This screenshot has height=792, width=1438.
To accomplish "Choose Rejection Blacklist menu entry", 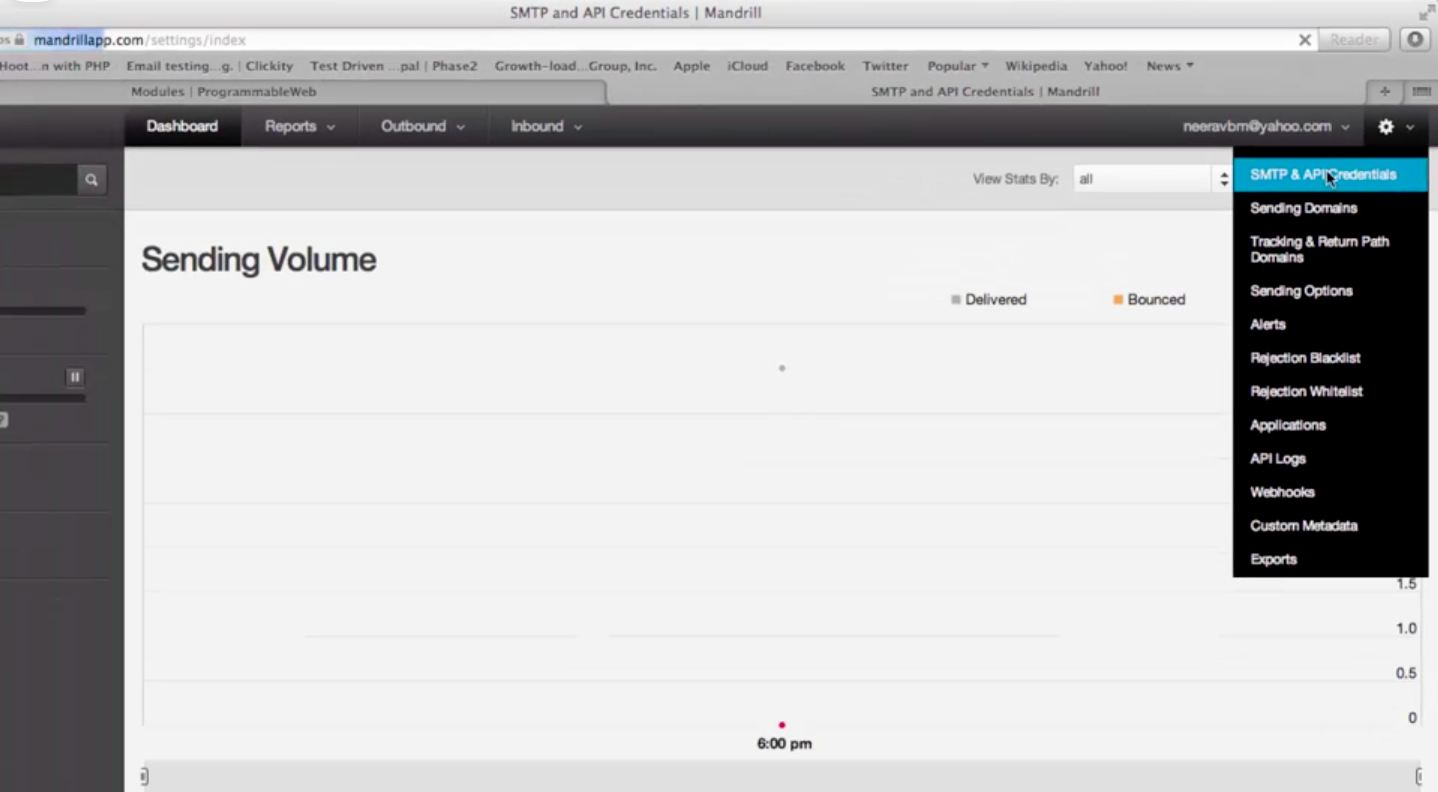I will (x=1305, y=358).
